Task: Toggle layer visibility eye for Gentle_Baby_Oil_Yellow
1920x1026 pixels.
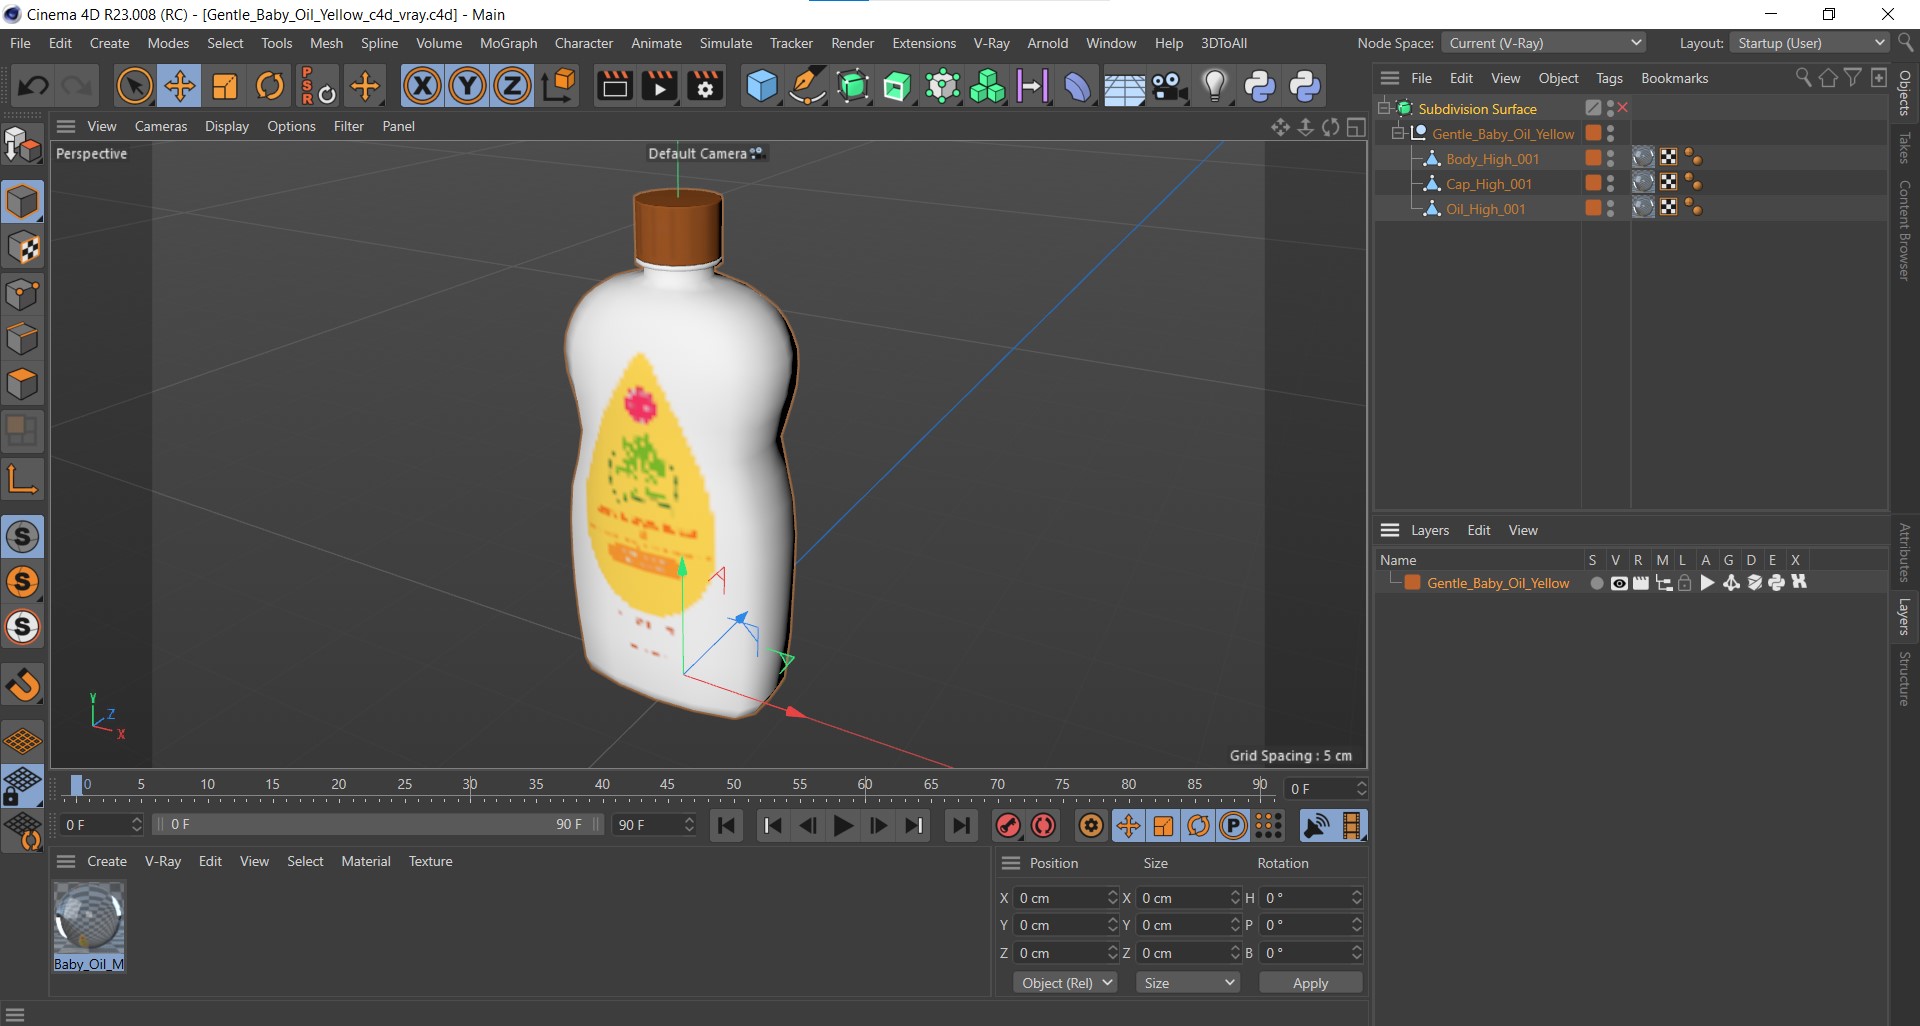Action: pyautogui.click(x=1619, y=583)
